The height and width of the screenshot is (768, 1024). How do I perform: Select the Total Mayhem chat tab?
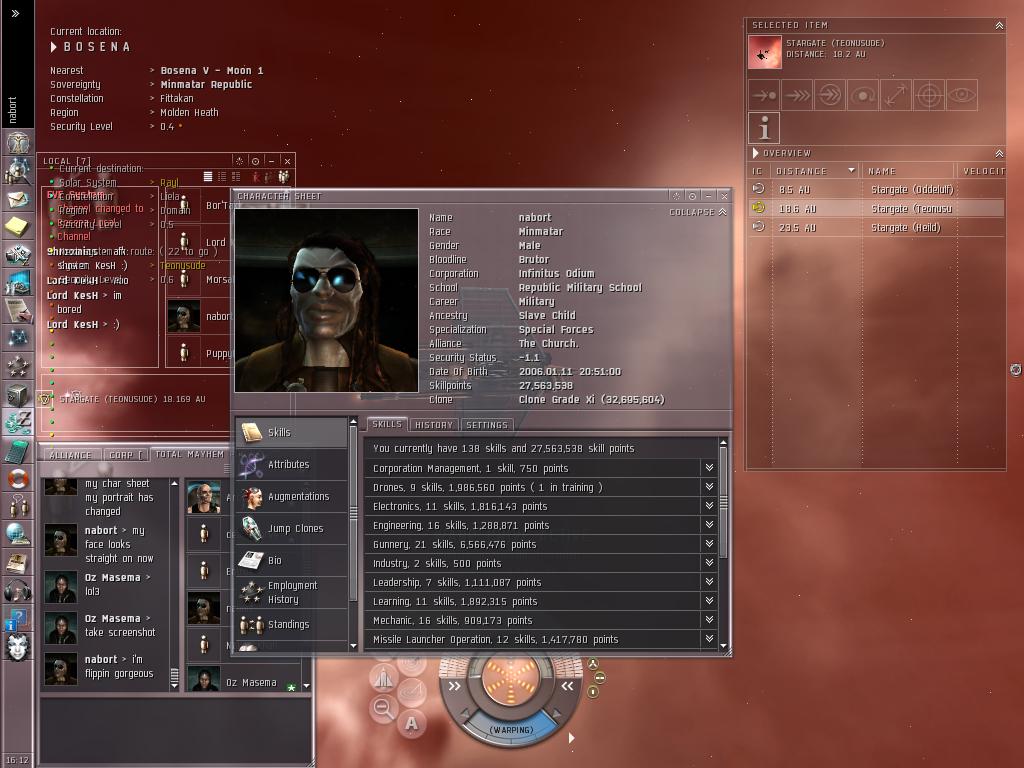click(x=189, y=454)
